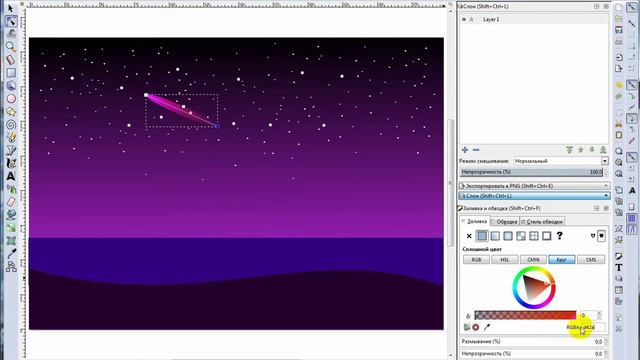This screenshot has width=640, height=360.
Task: Toggle Layer 1 visibility eye icon
Action: [464, 19]
